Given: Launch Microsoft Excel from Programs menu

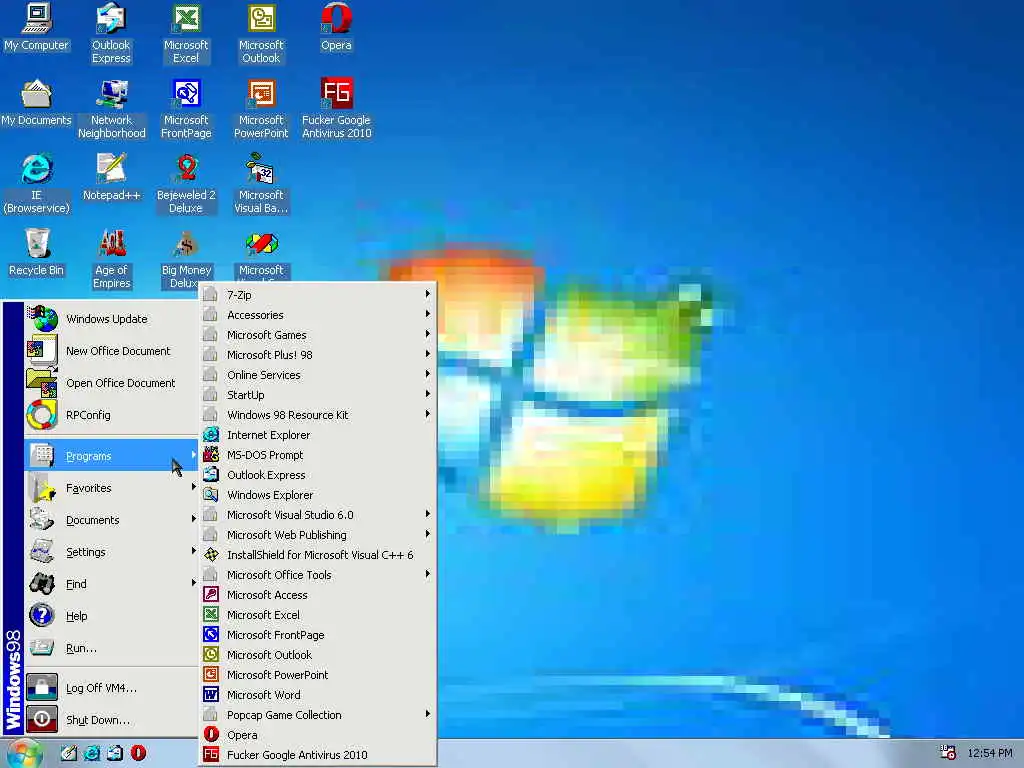Looking at the screenshot, I should pos(317,615).
